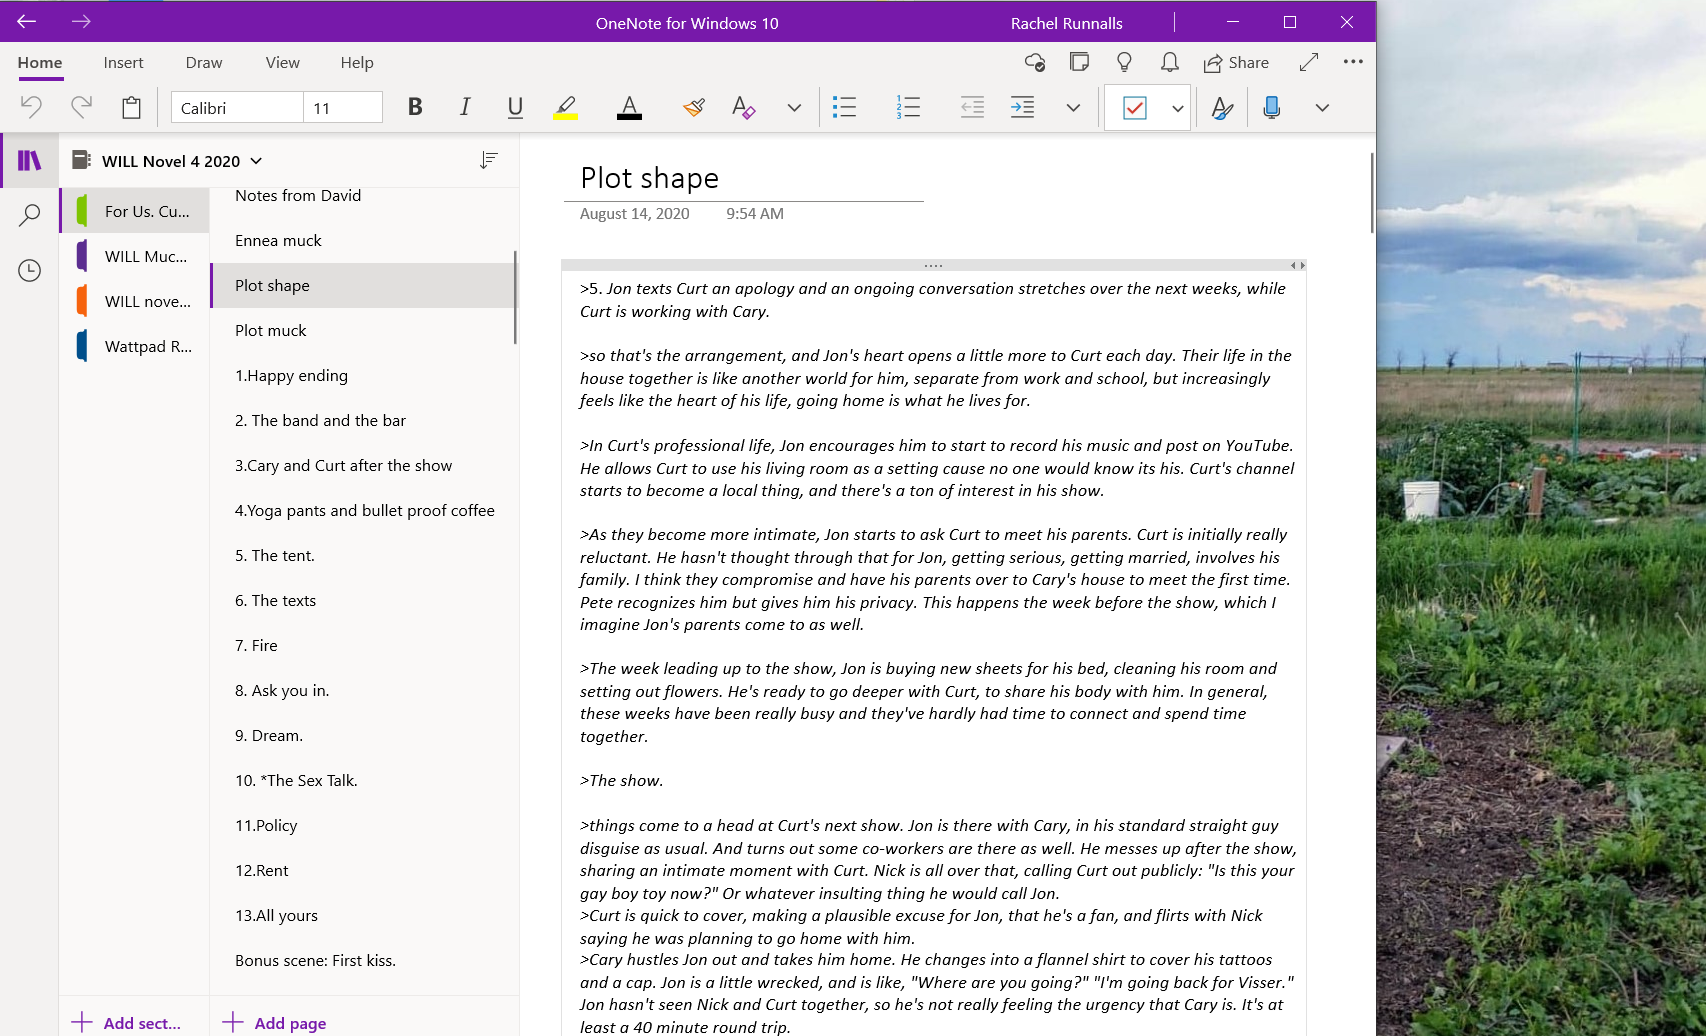
Task: Select the For Us. Cu... section
Action: (135, 211)
